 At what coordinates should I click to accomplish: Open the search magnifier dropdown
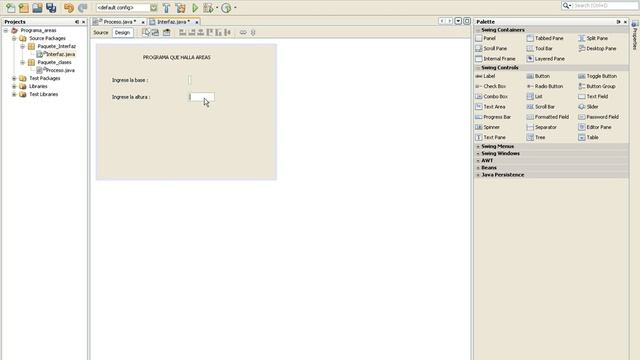pos(567,6)
